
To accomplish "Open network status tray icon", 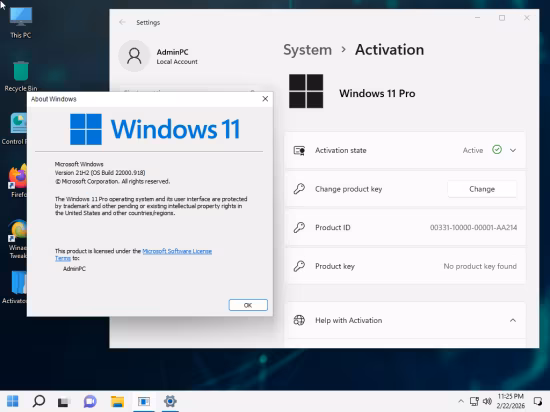I will tap(474, 401).
